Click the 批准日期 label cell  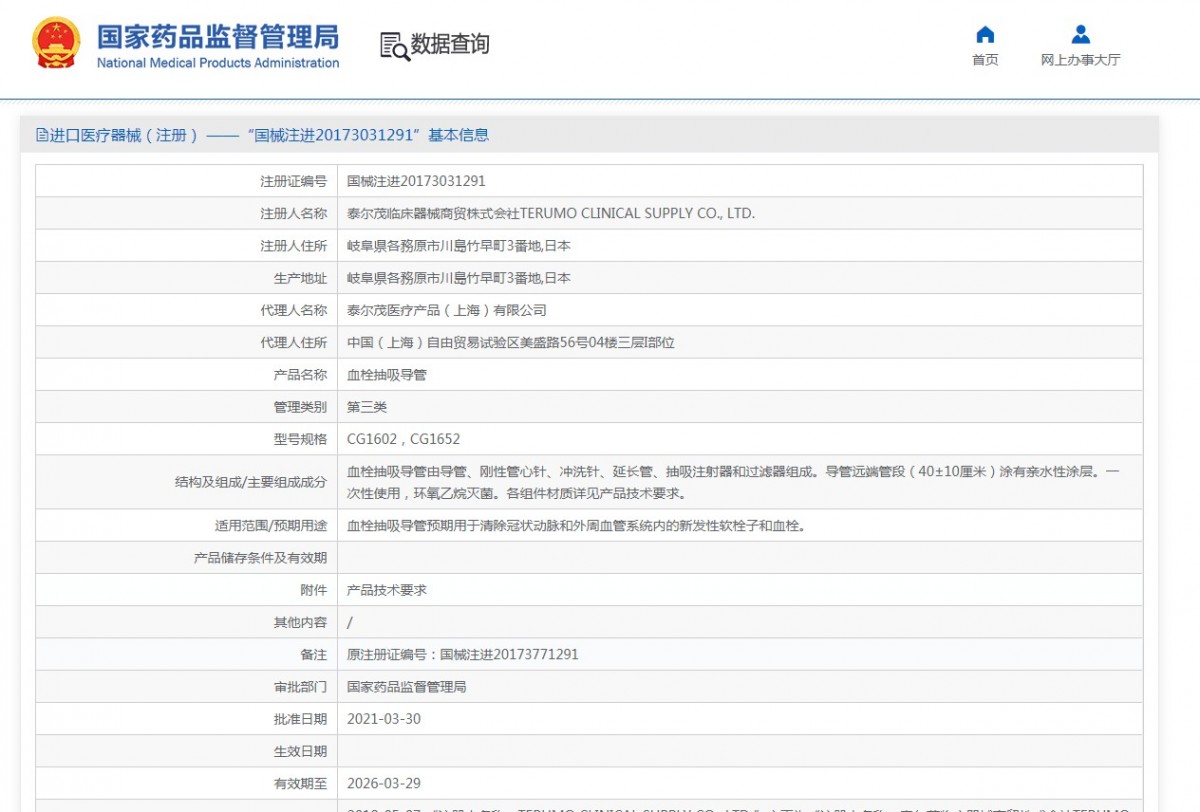187,719
